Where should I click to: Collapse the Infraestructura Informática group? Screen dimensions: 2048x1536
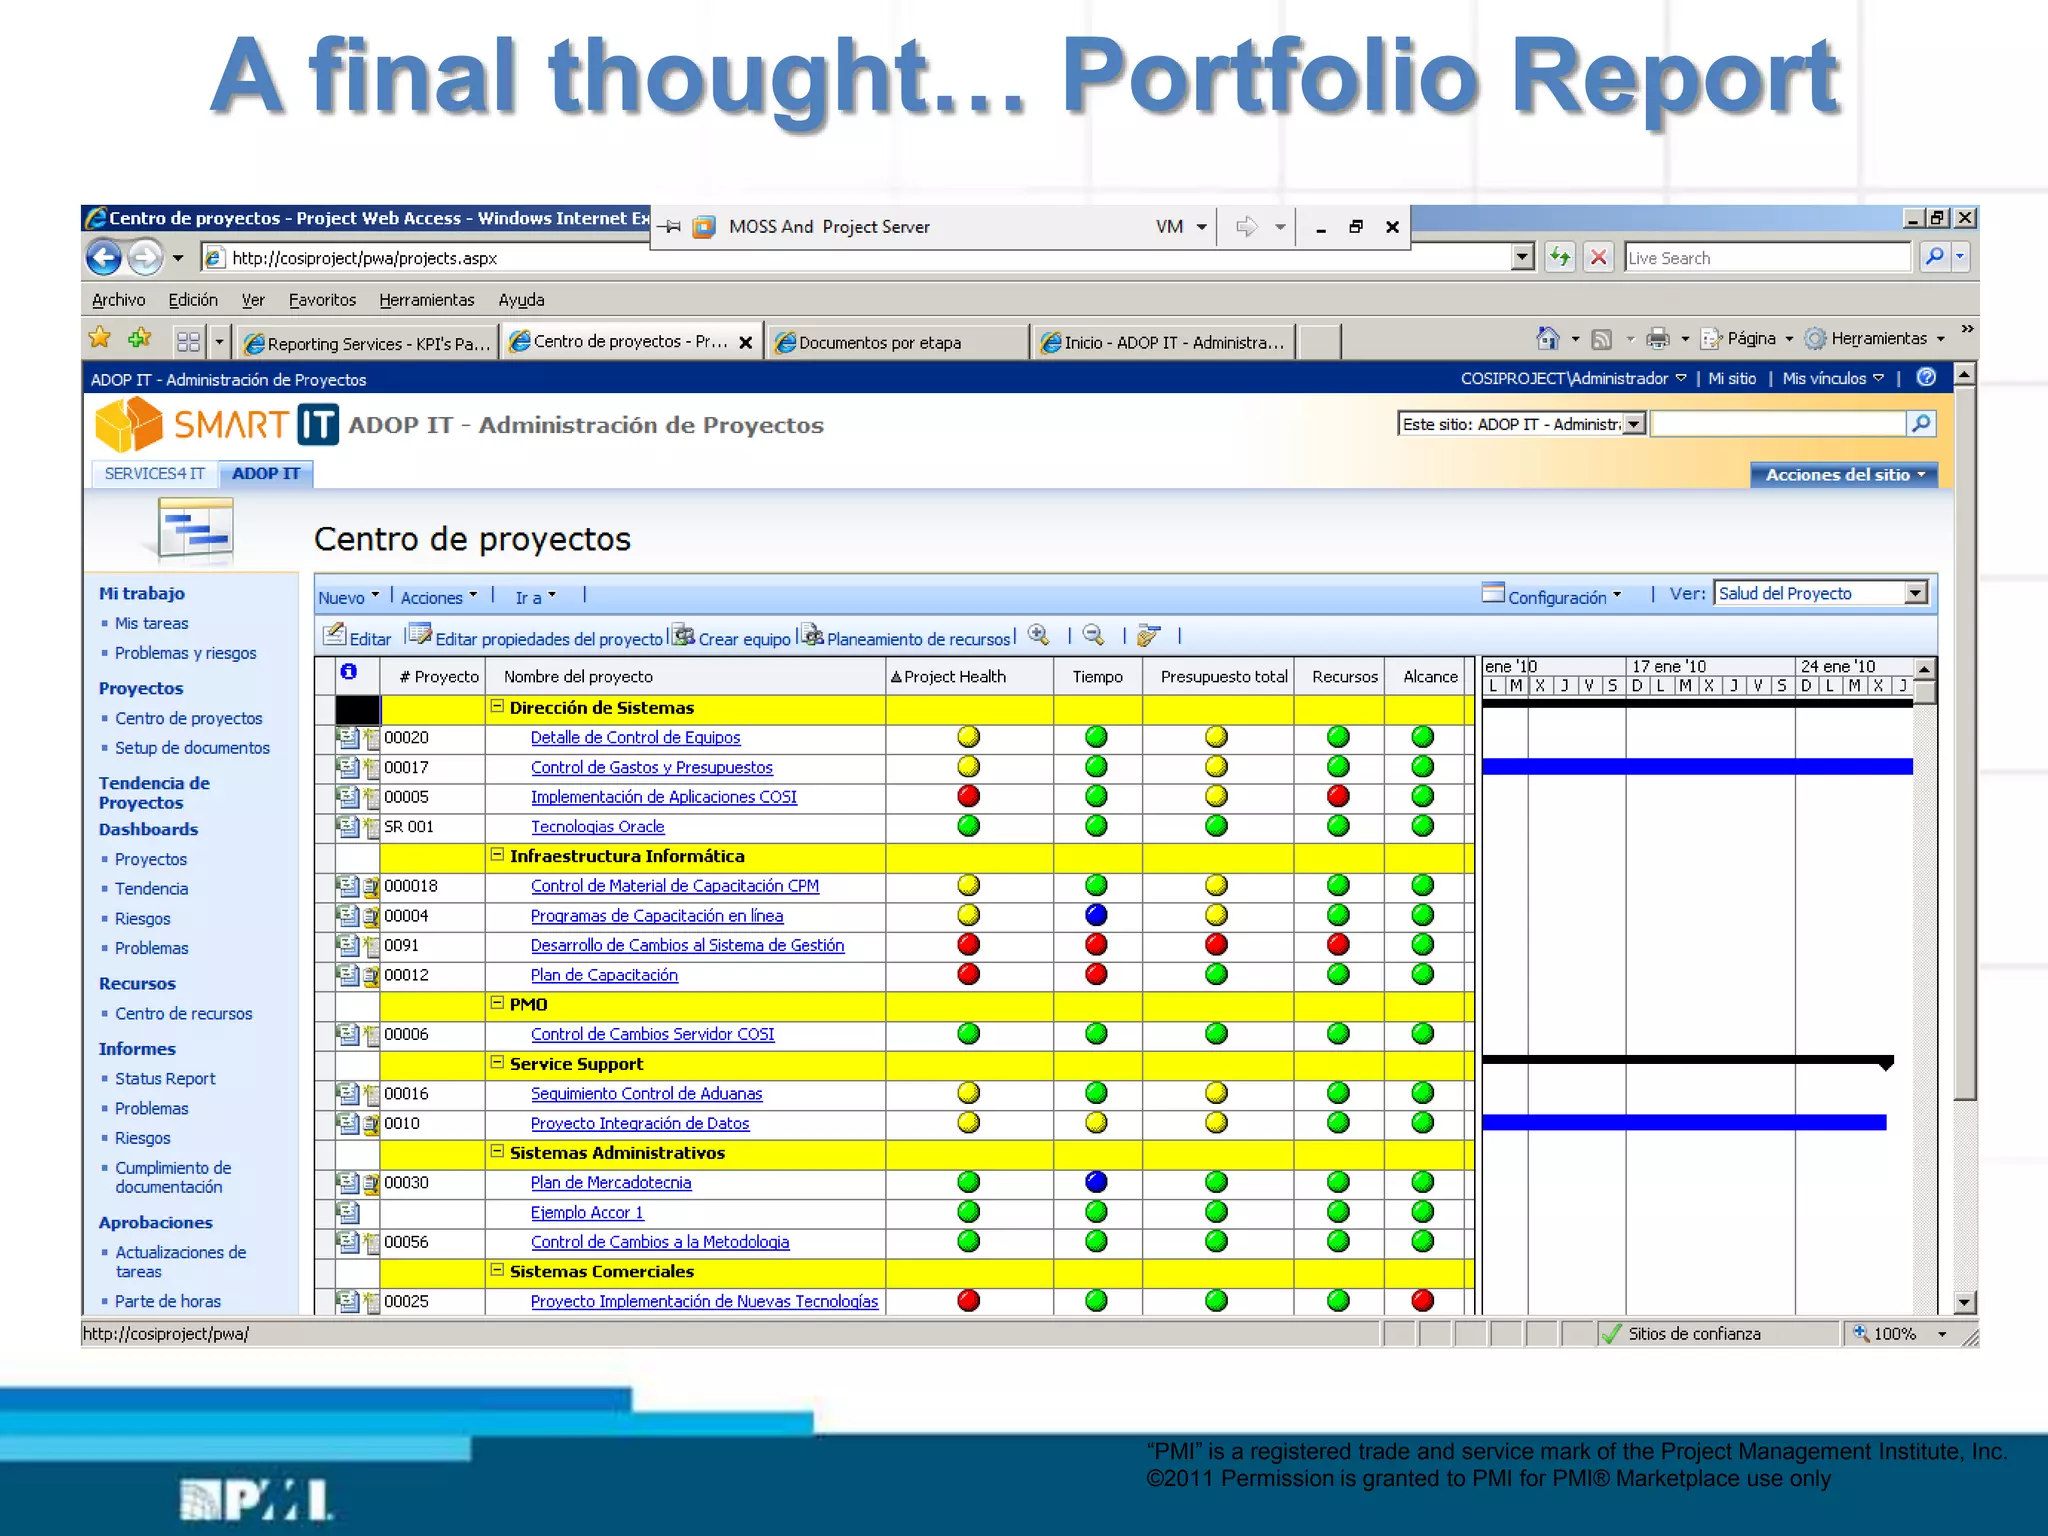pyautogui.click(x=497, y=855)
